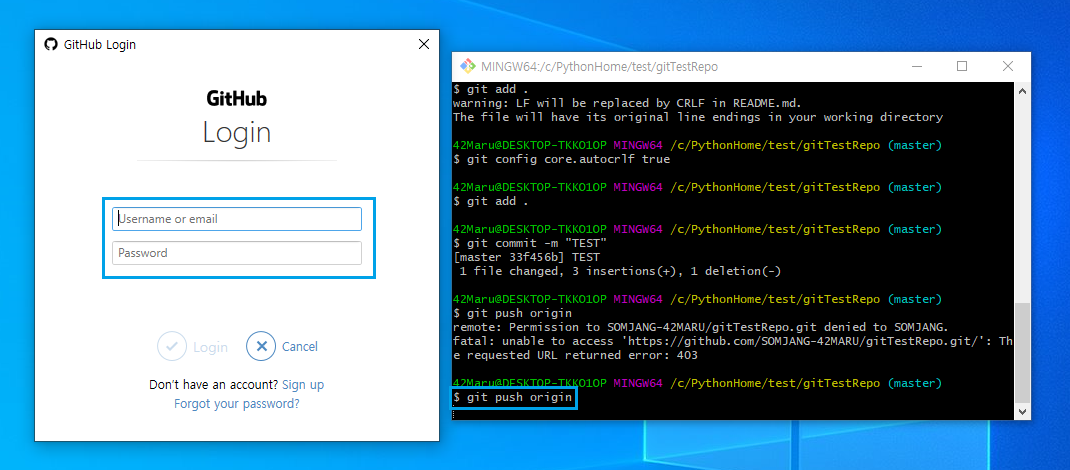Click the terminal scrollbar down arrow

click(1022, 411)
